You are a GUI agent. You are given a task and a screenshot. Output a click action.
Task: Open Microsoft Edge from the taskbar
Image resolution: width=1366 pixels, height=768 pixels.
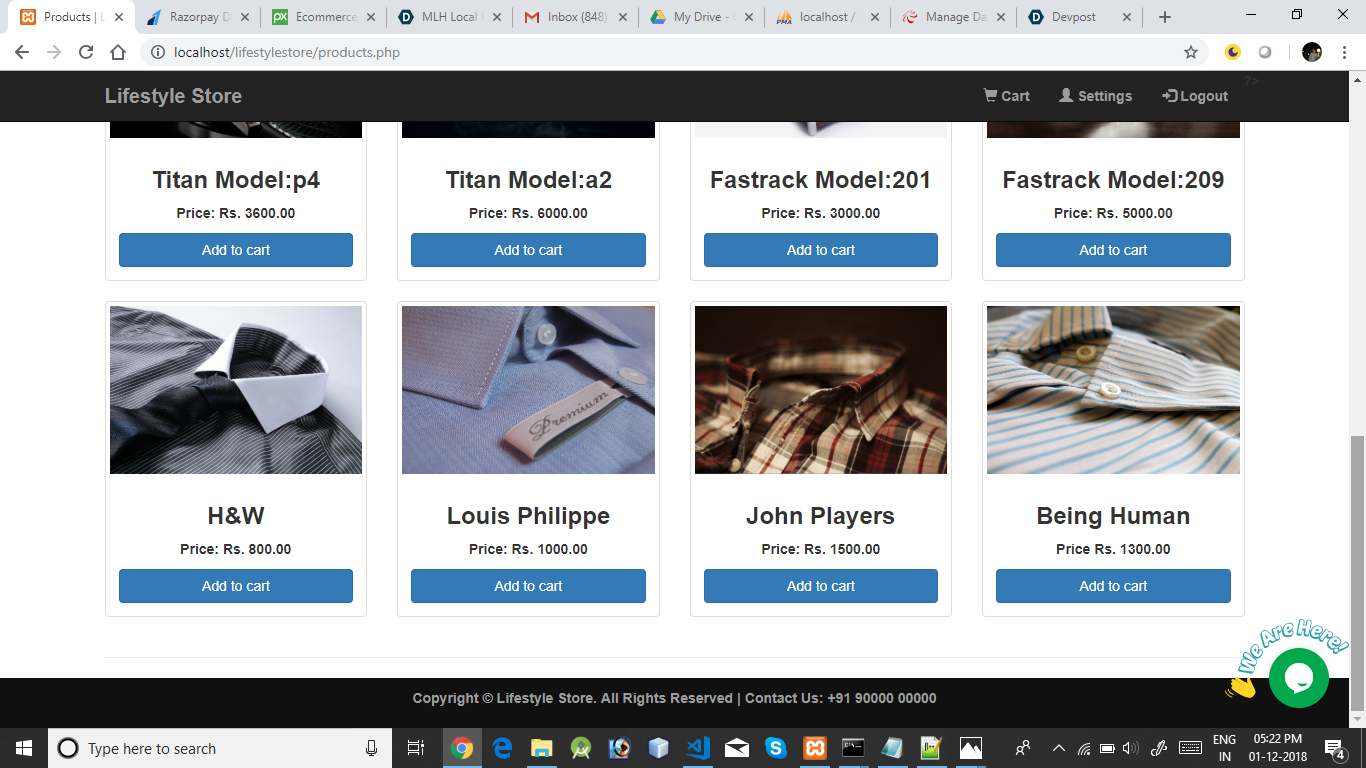tap(502, 748)
